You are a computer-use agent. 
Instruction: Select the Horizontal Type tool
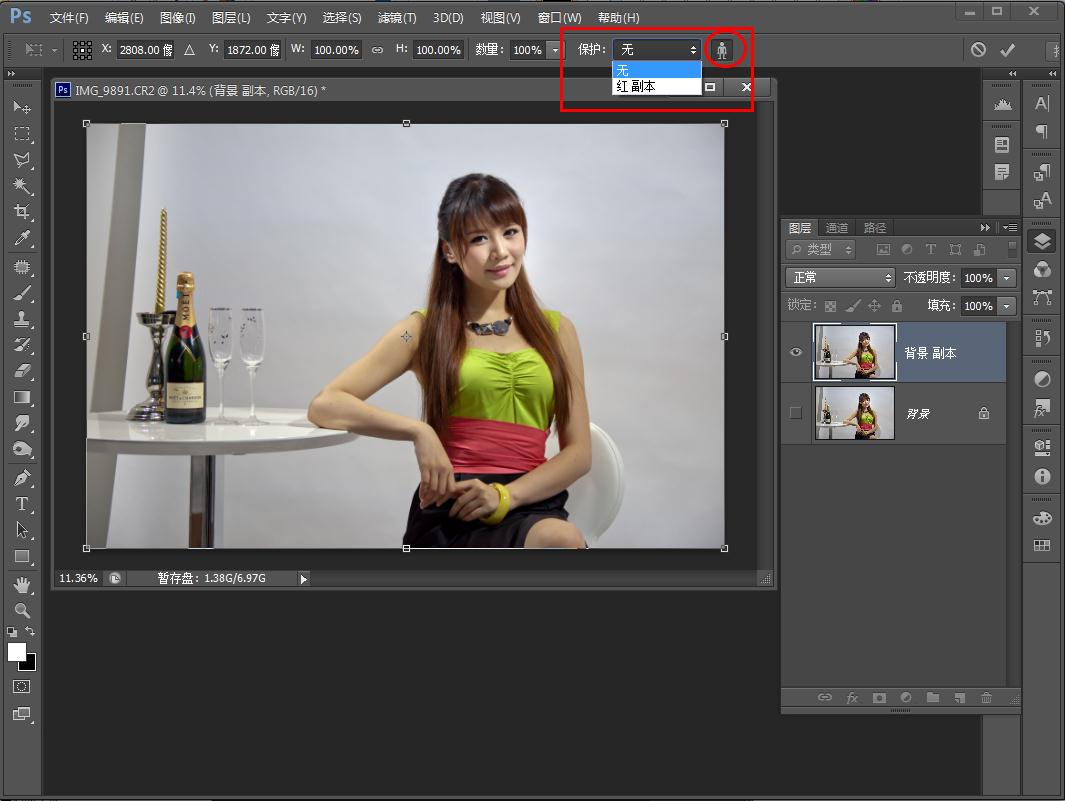click(21, 504)
